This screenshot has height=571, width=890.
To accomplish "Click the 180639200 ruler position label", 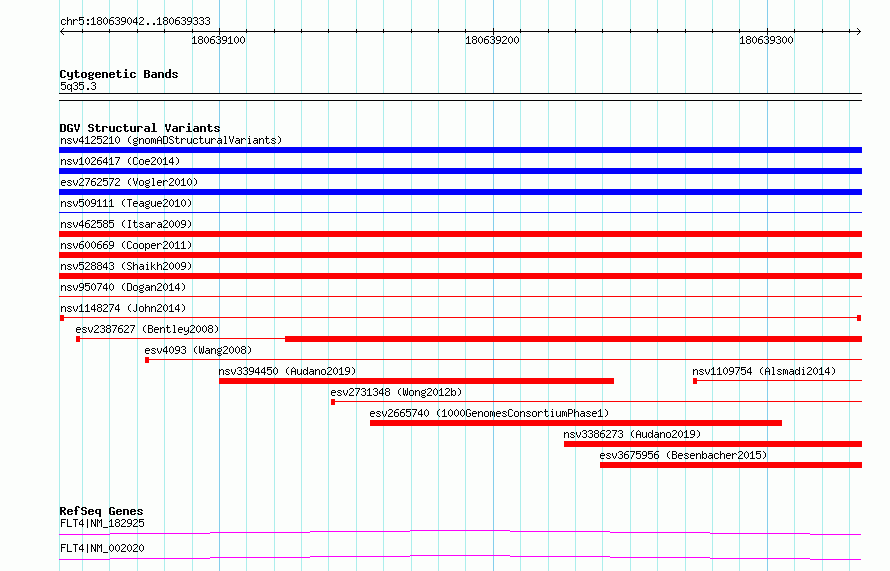I will click(492, 40).
